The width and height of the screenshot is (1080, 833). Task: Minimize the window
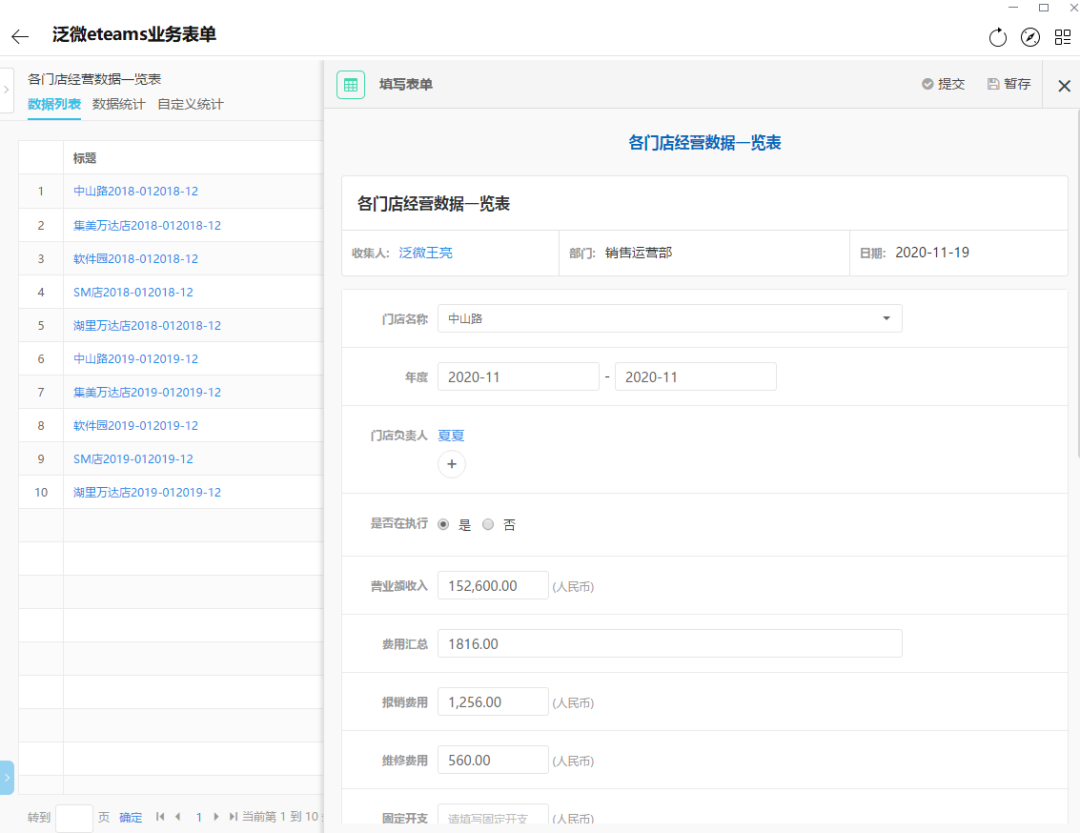[1013, 8]
